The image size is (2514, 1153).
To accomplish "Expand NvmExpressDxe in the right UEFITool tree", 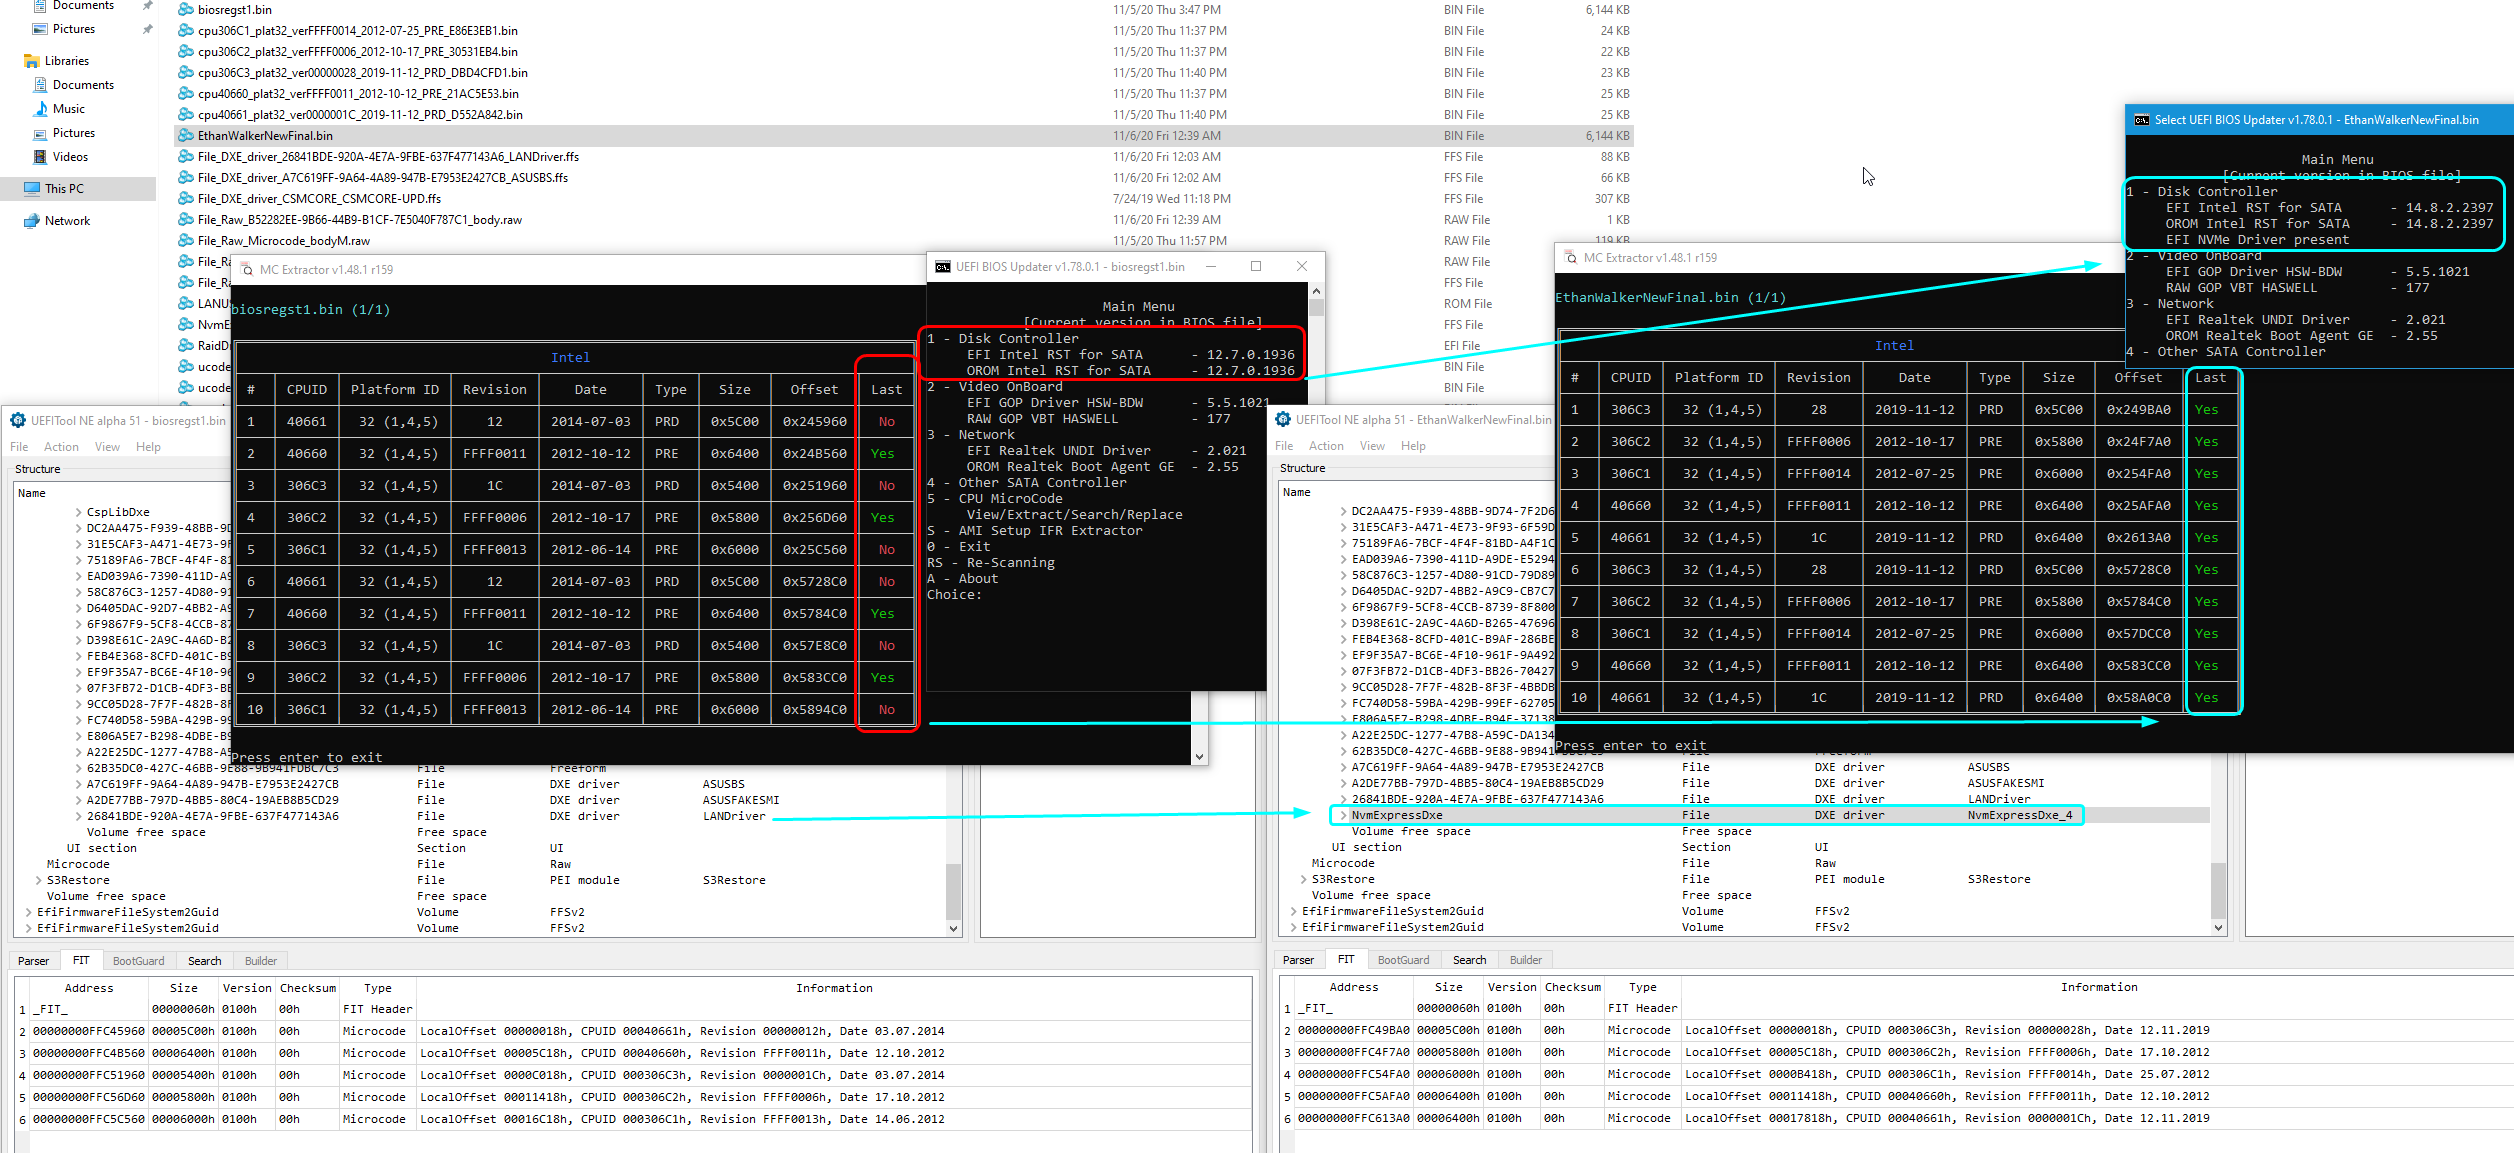I will [x=1343, y=816].
